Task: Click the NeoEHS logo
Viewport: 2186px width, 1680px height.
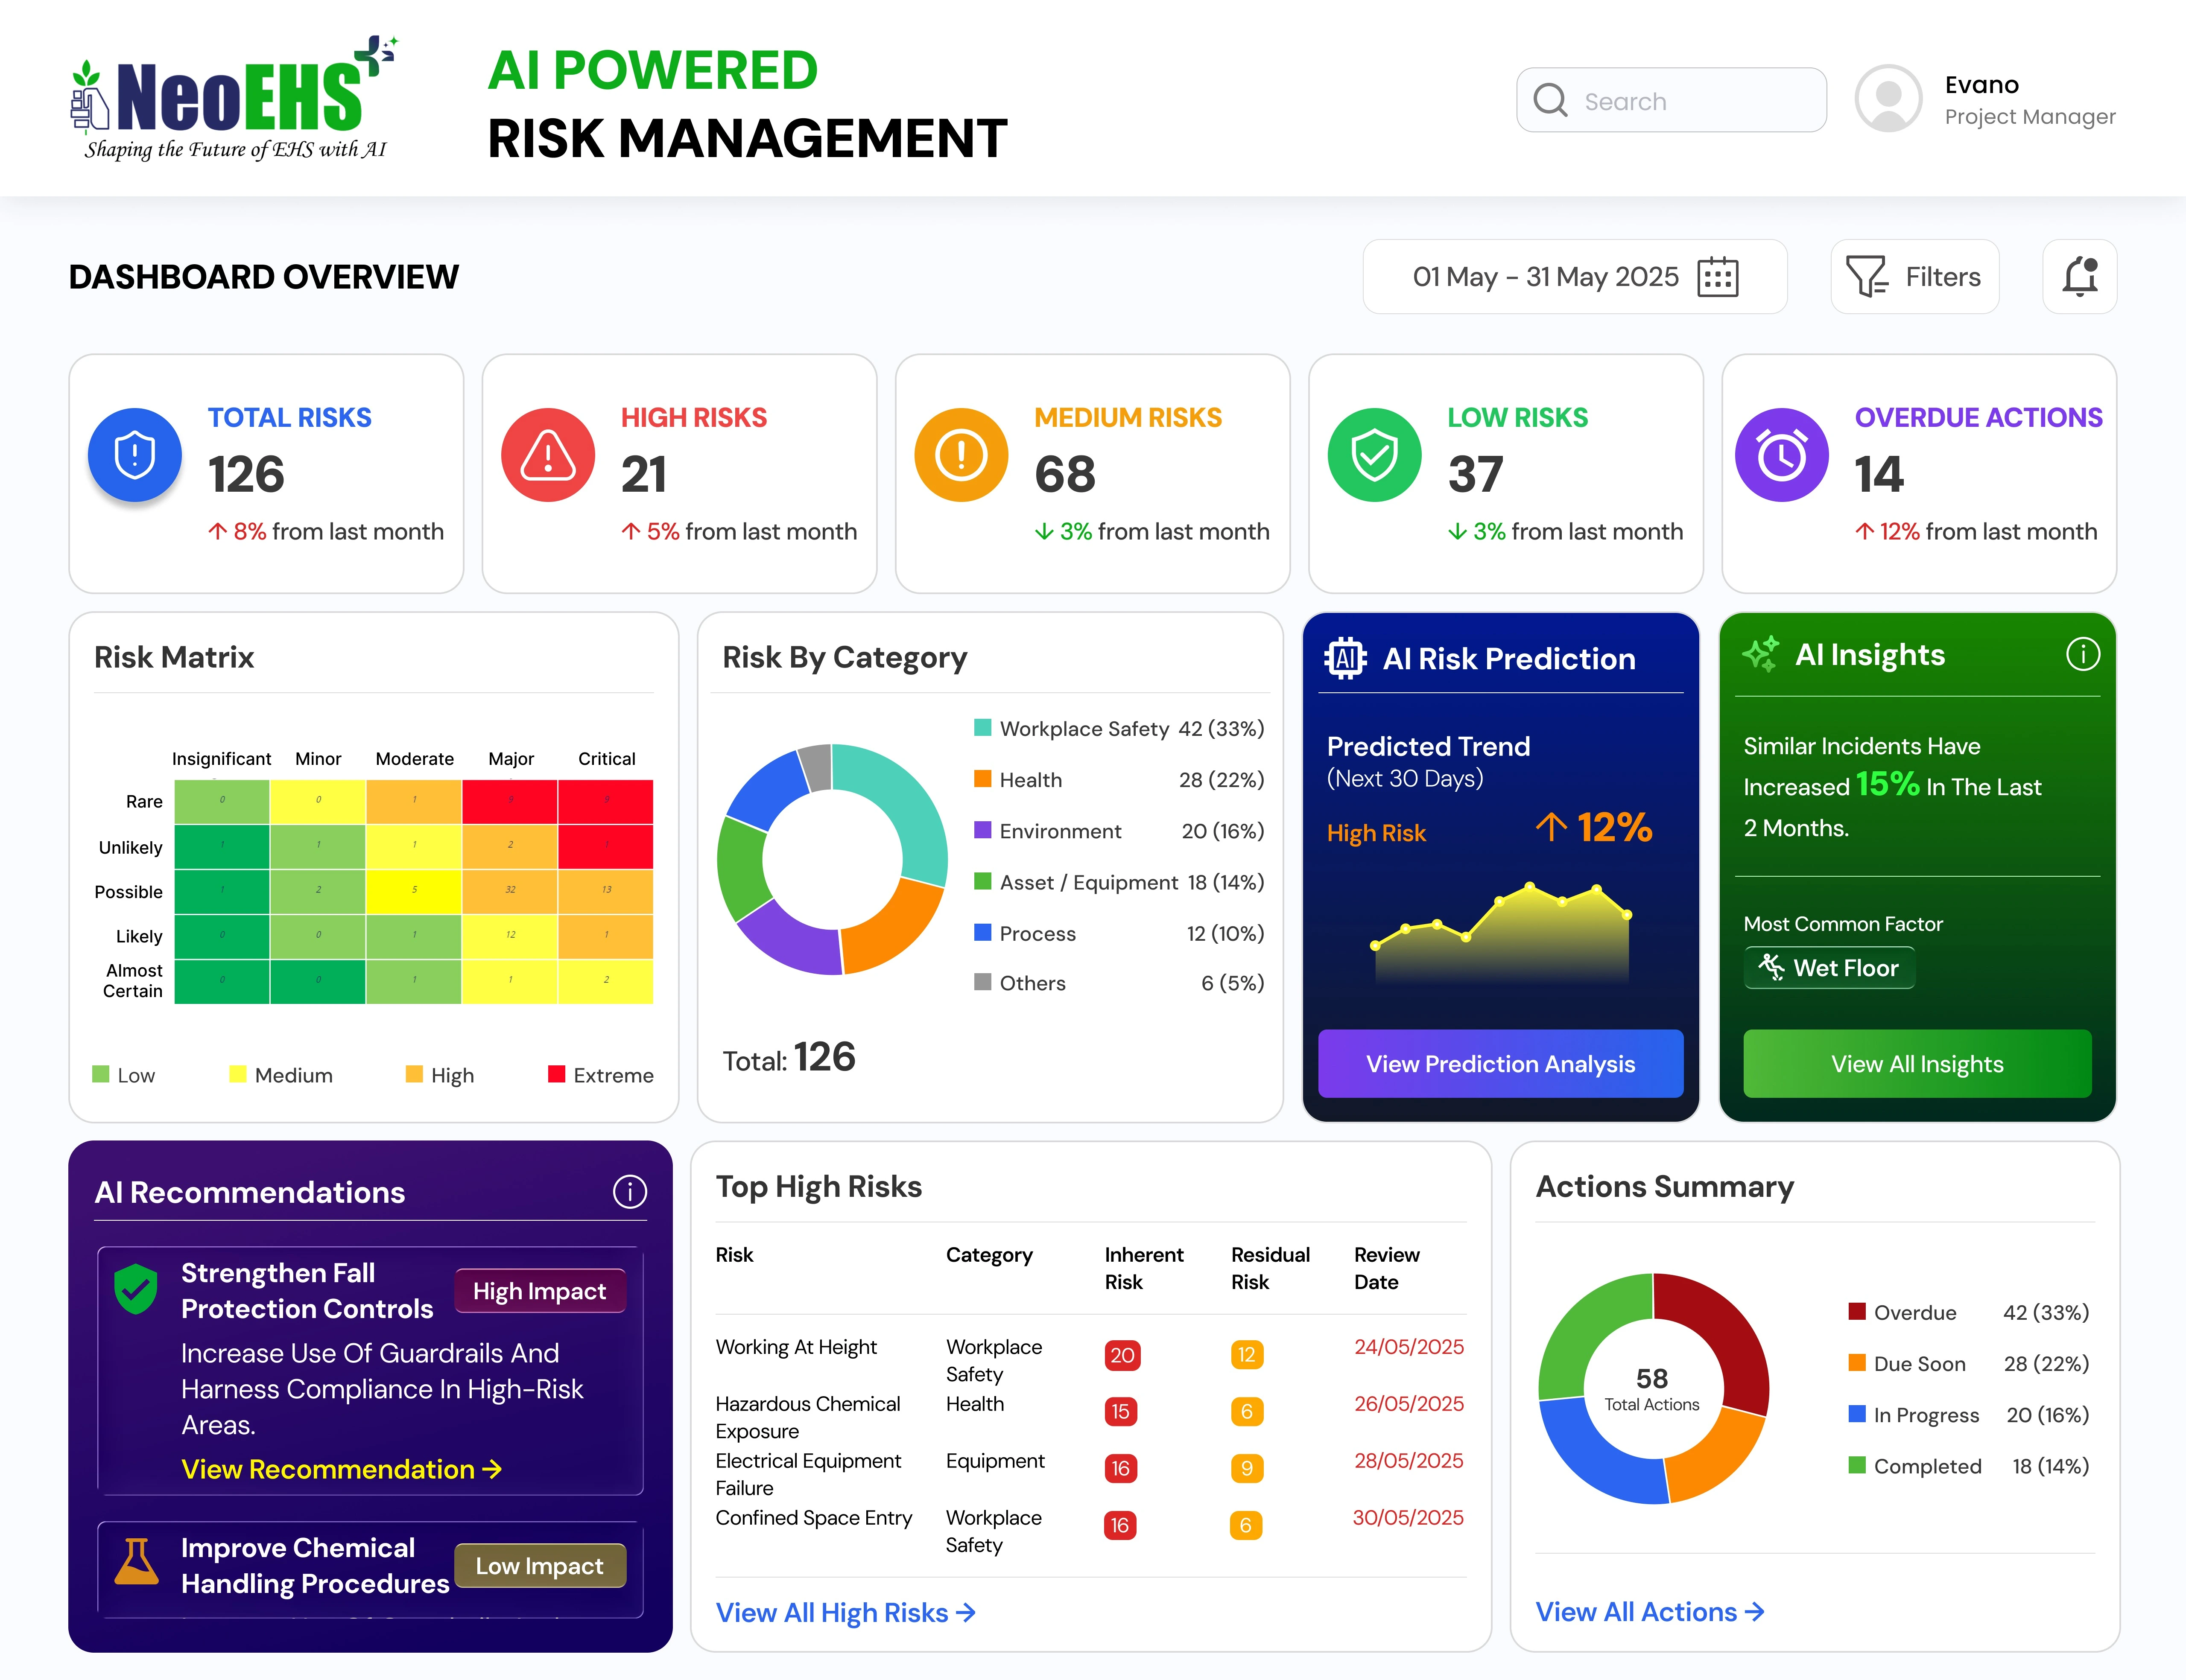Action: (234, 99)
